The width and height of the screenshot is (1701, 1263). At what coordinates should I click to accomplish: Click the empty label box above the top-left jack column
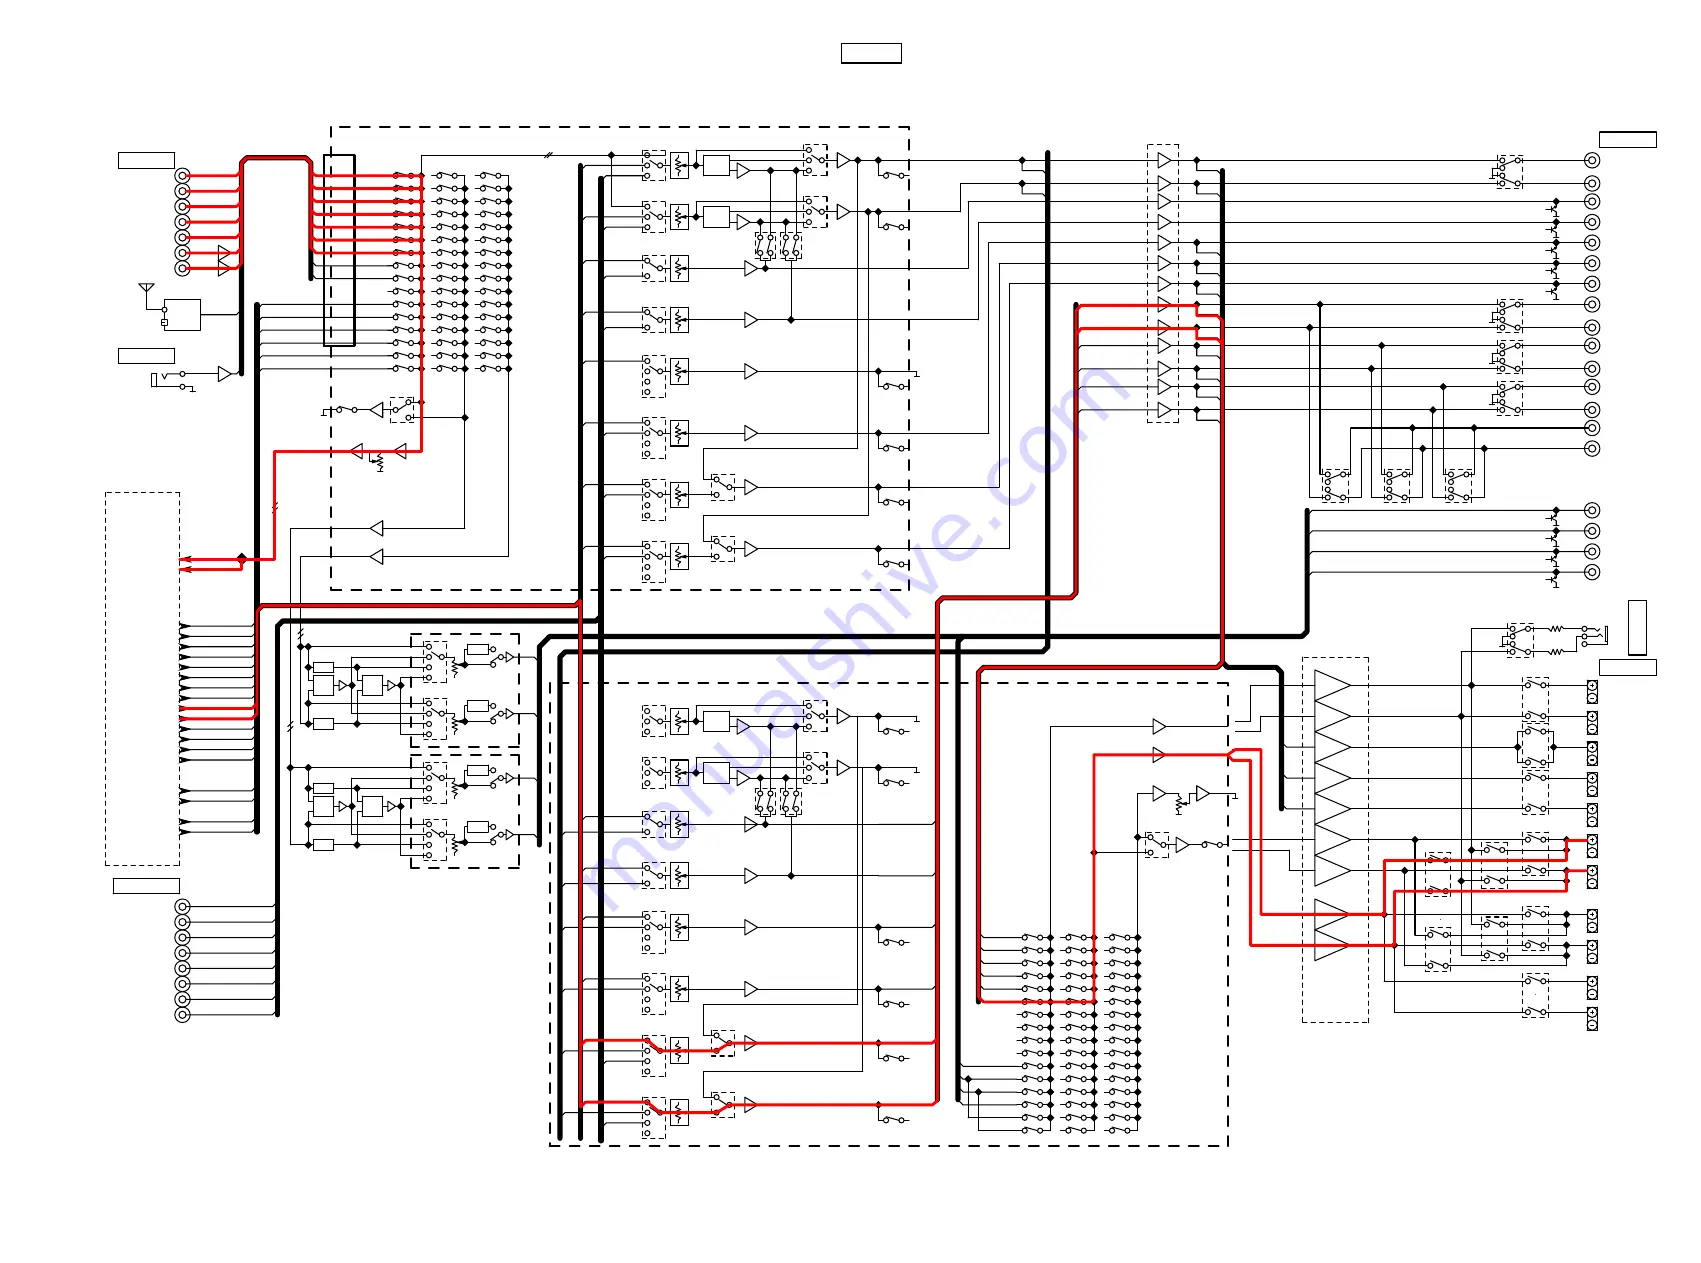click(146, 160)
